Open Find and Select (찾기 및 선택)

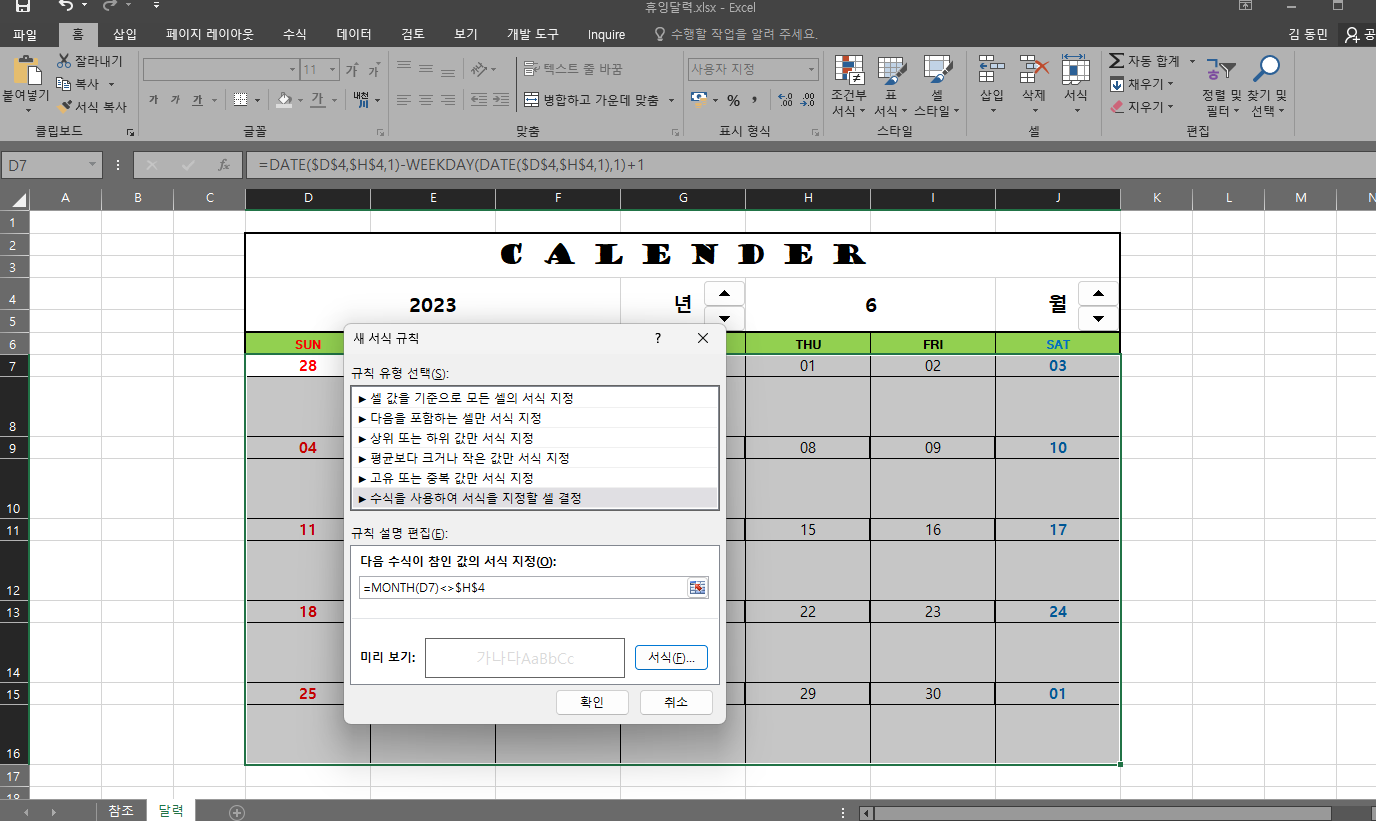point(1267,86)
